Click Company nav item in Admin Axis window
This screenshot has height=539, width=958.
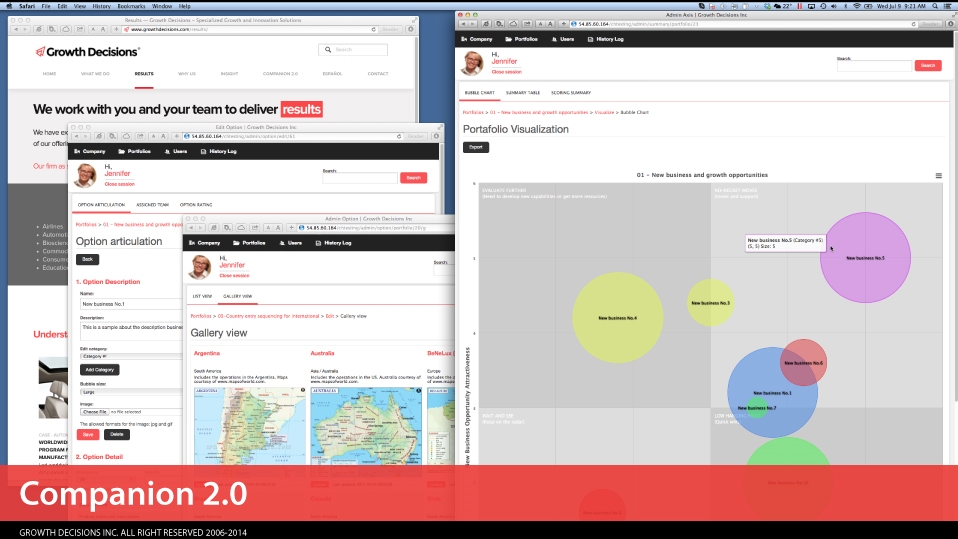point(477,39)
